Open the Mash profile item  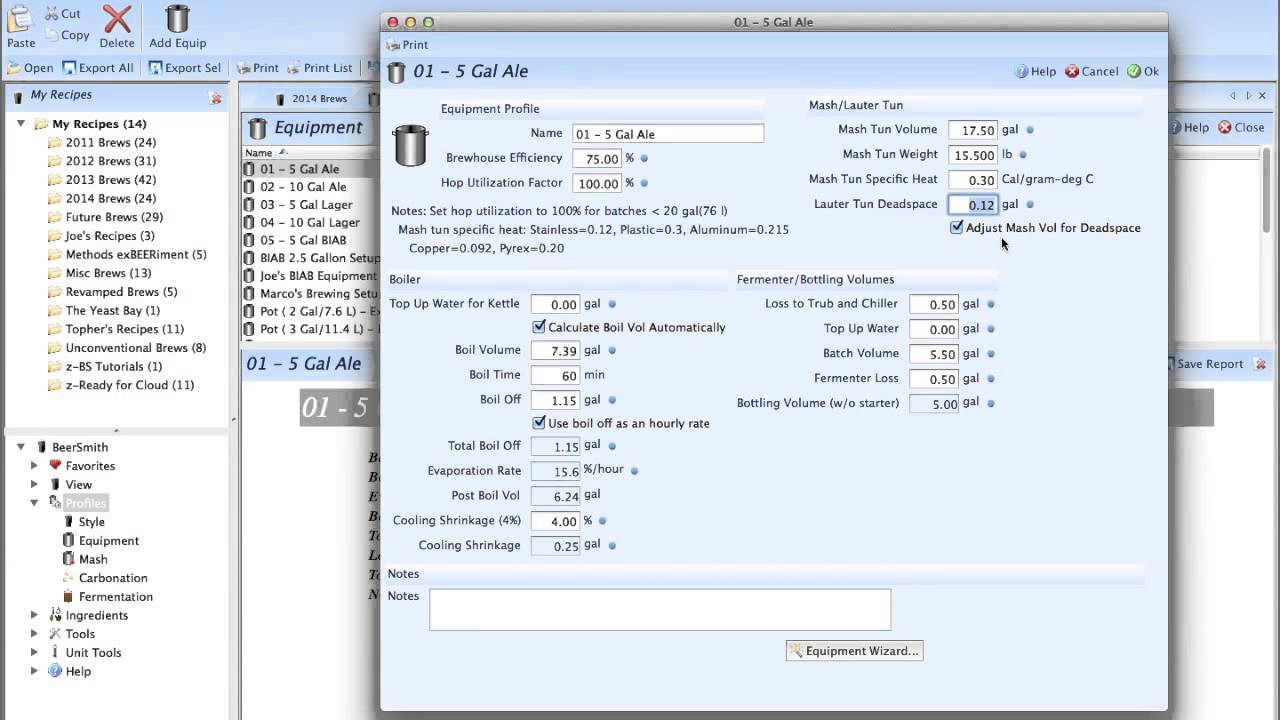point(85,559)
